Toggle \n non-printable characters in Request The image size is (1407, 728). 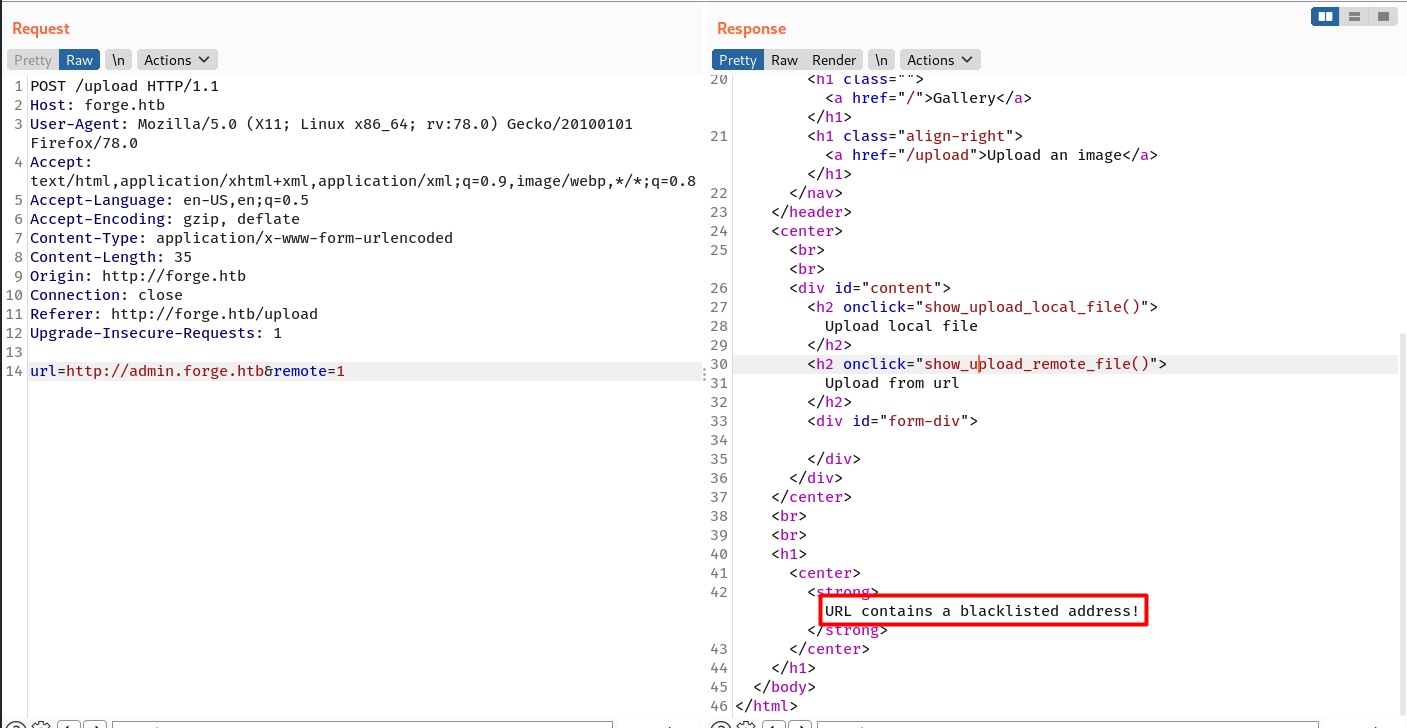[118, 60]
